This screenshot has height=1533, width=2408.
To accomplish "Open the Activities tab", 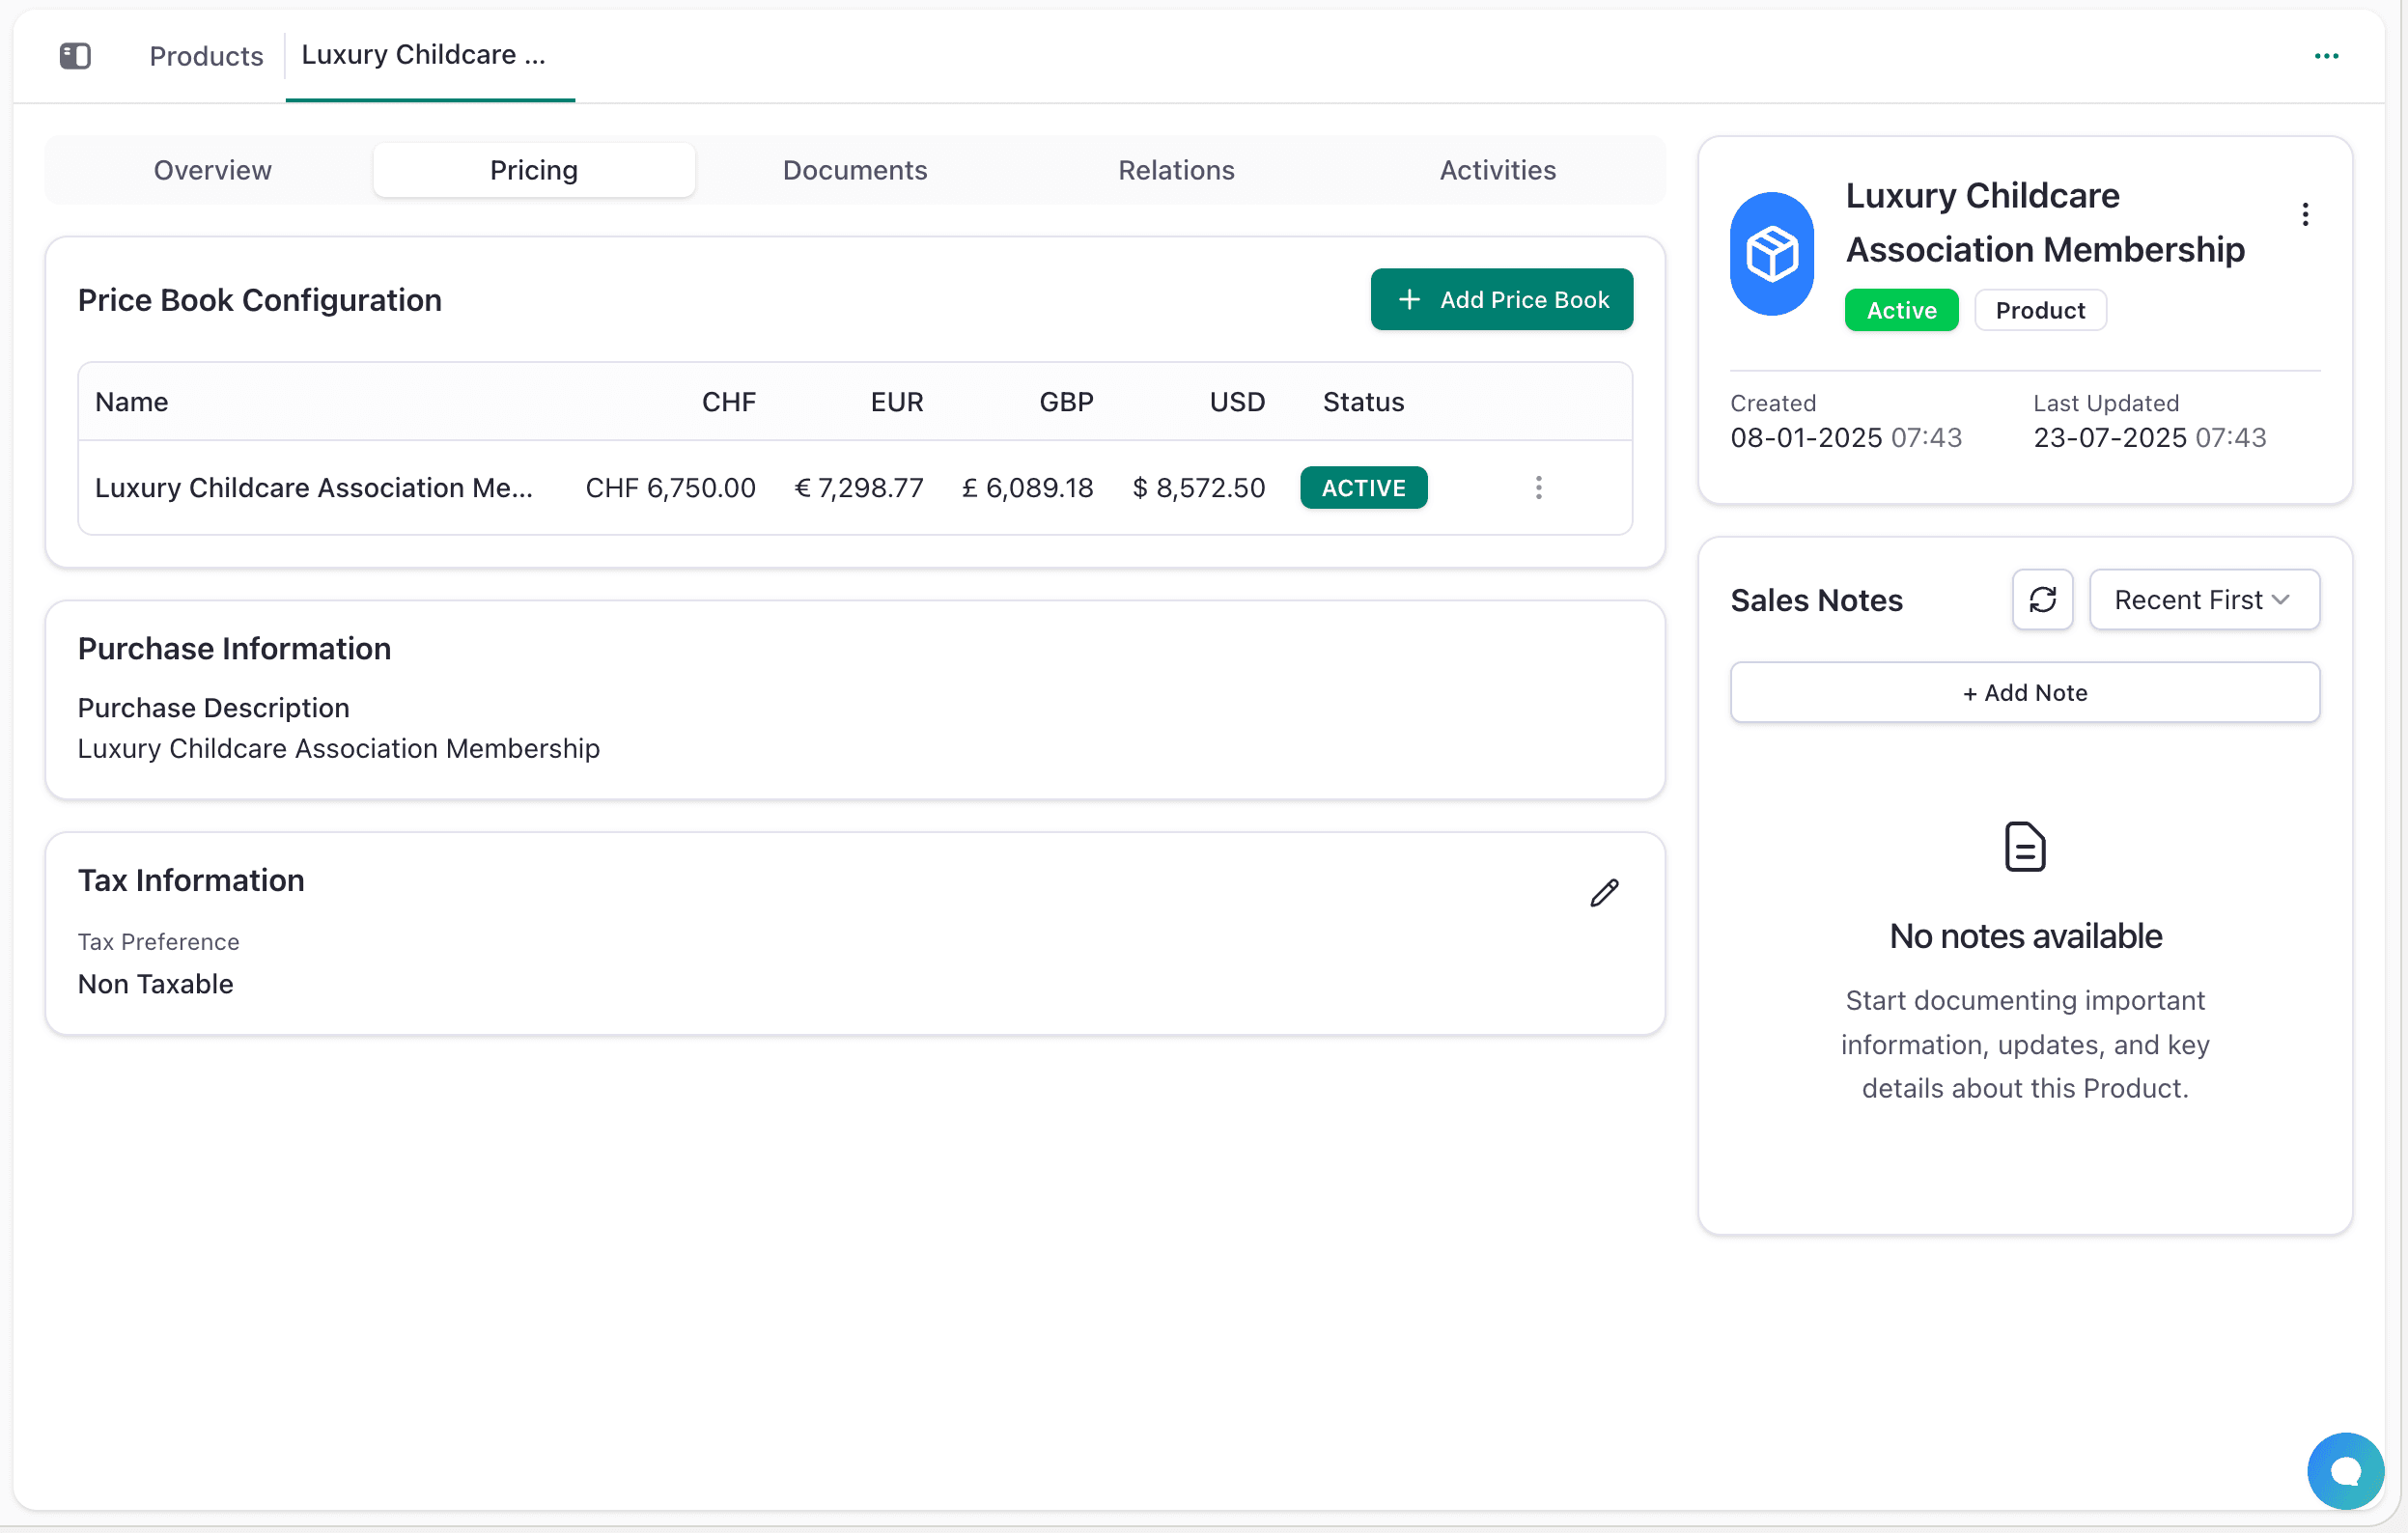I will (1497, 170).
